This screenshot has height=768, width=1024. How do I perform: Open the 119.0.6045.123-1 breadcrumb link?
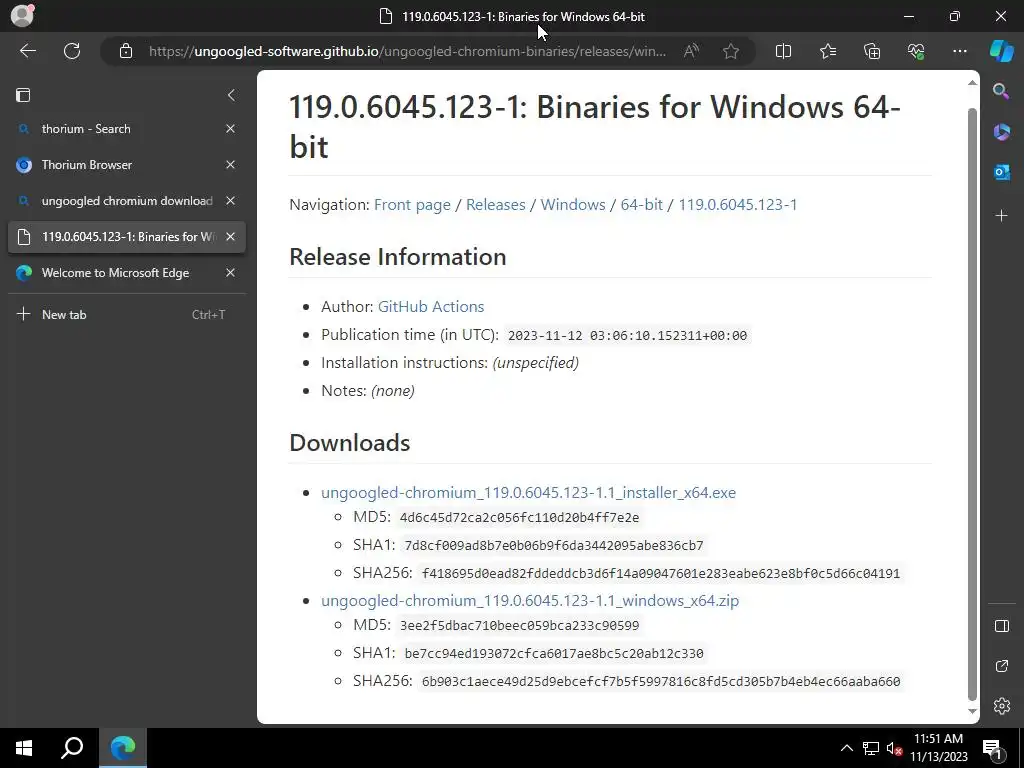(737, 204)
